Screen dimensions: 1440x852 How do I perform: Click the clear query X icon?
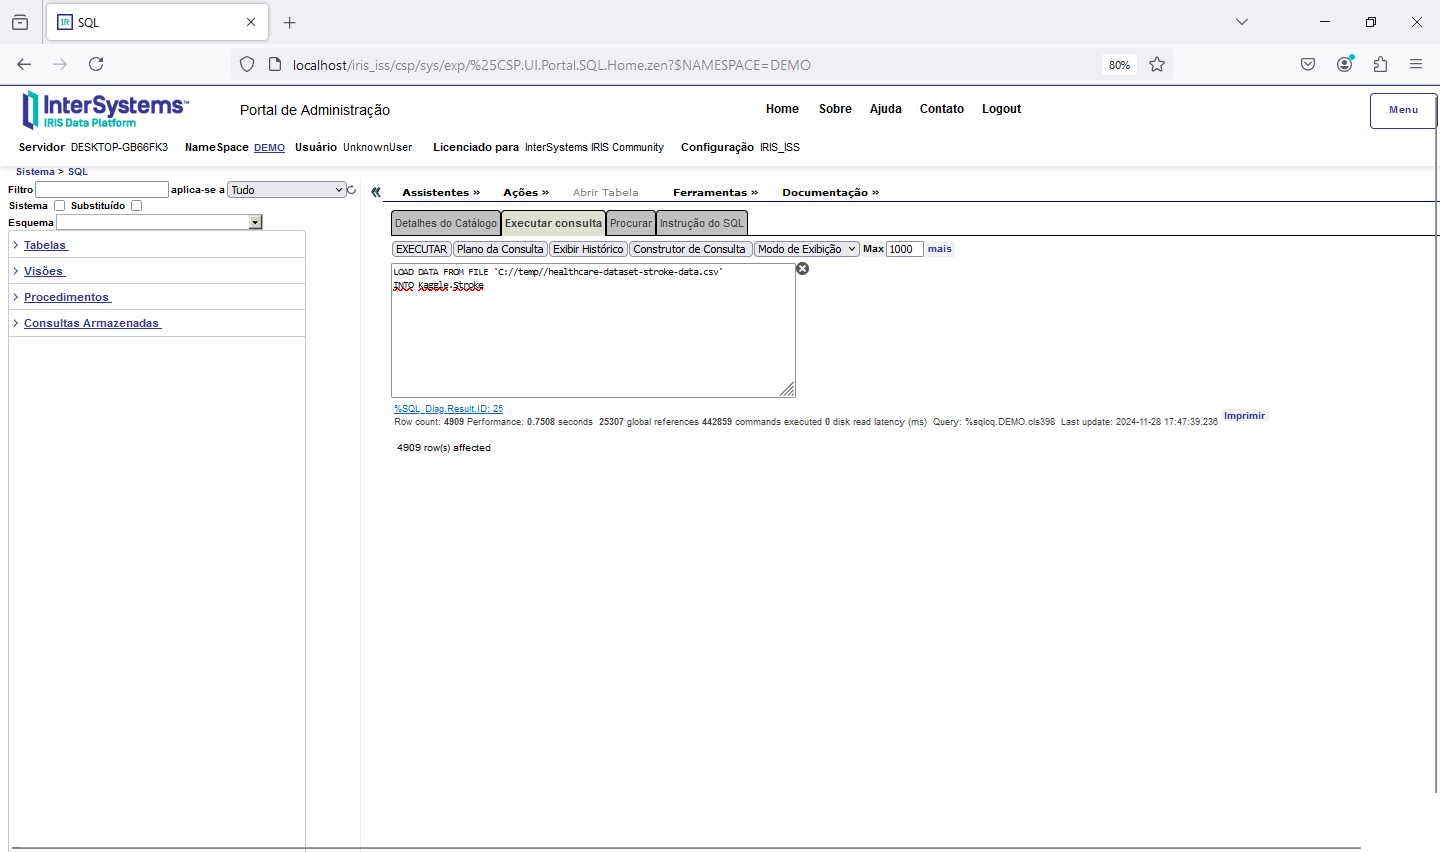tap(802, 269)
